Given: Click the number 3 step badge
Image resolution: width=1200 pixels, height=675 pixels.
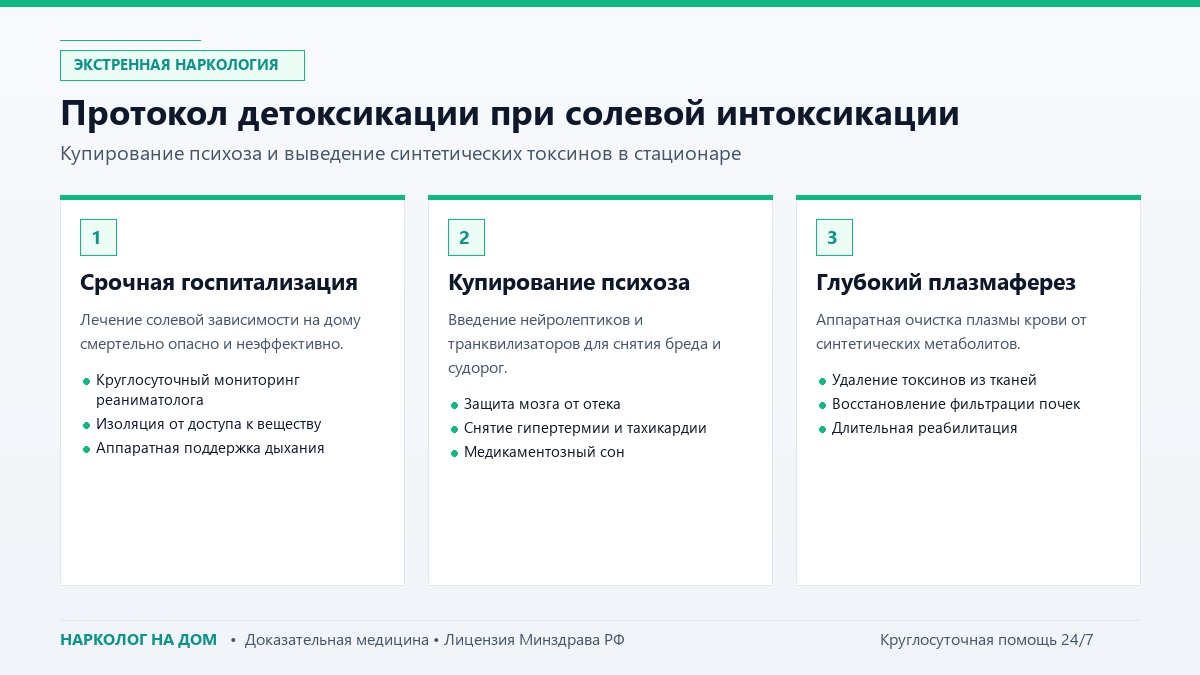Looking at the screenshot, I should [834, 237].
